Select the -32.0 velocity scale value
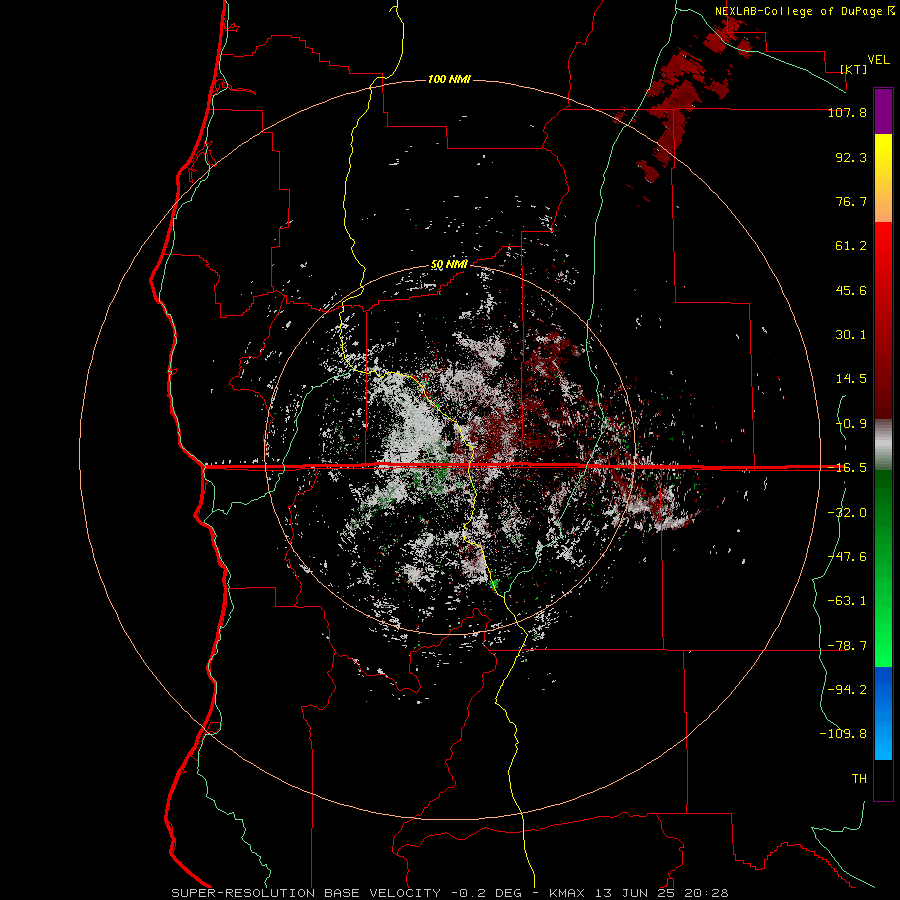 pos(847,513)
